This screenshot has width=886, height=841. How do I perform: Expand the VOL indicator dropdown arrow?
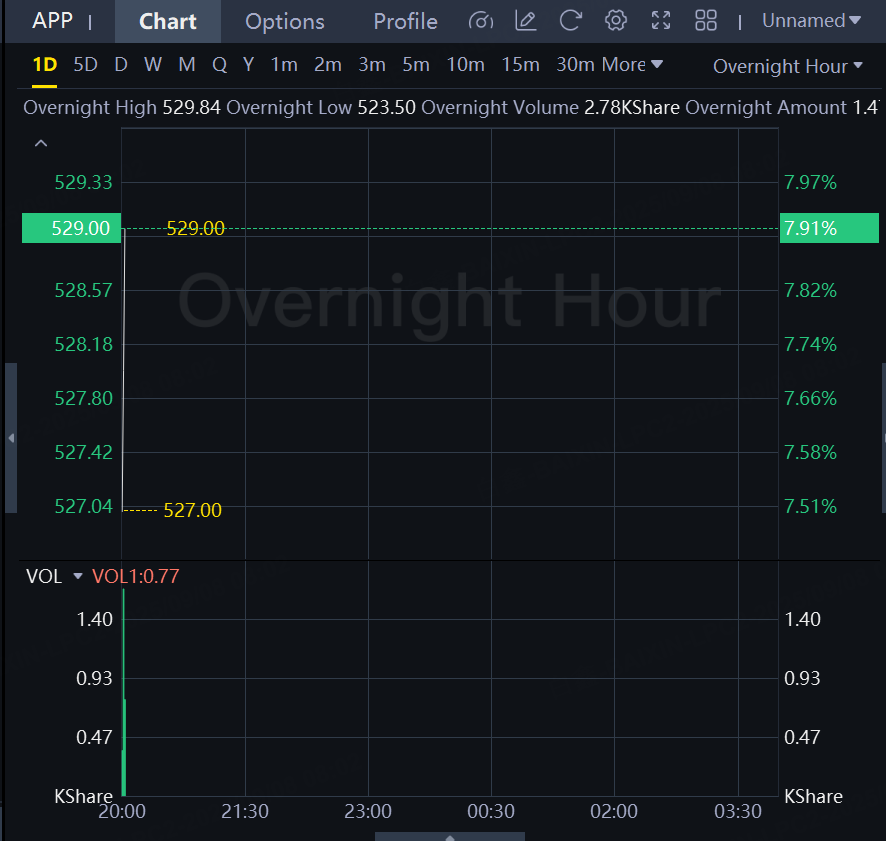tap(78, 576)
